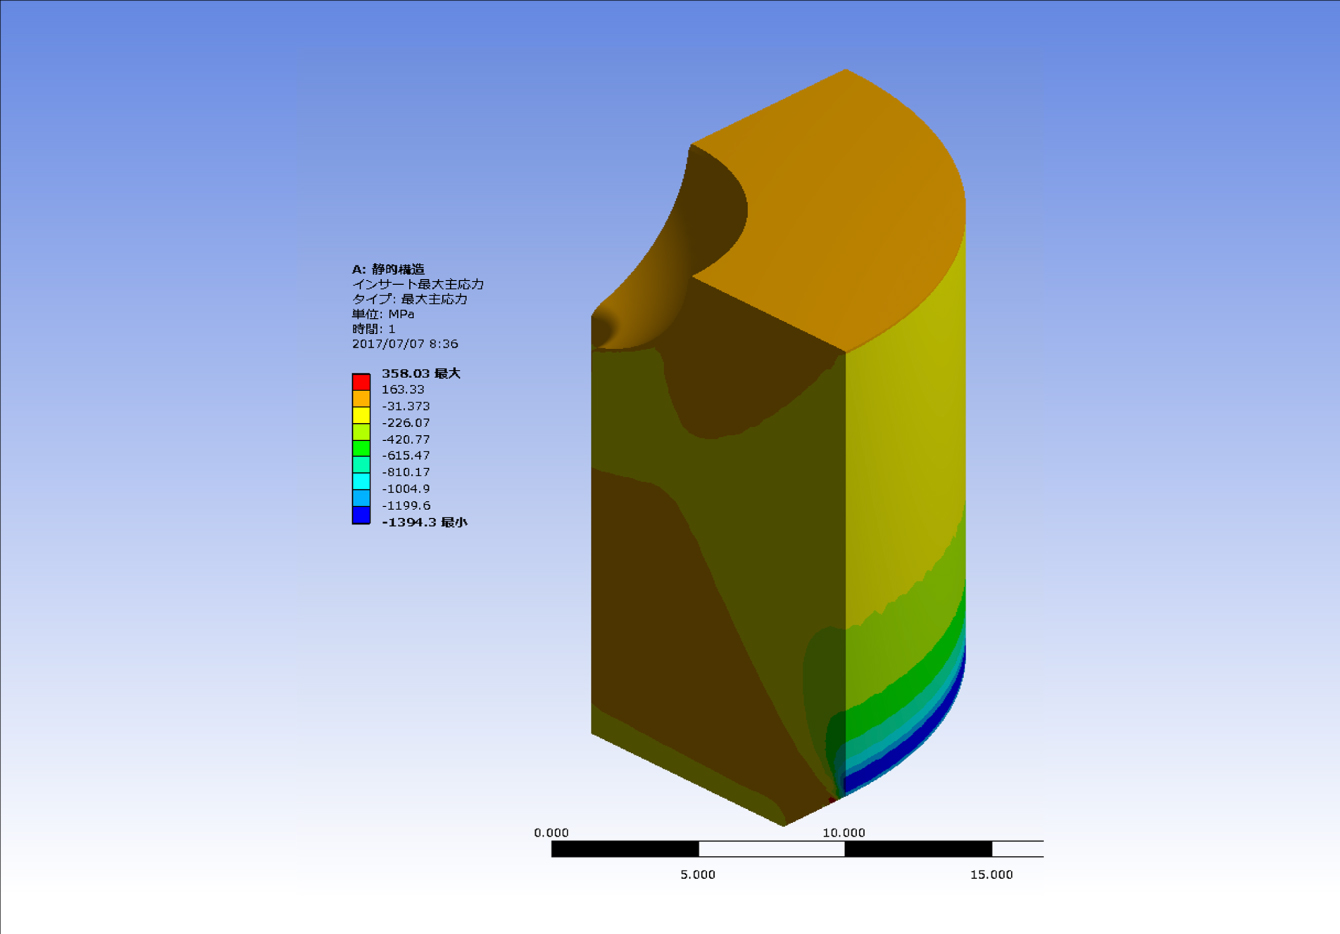Click the legend value -420.77

[x=405, y=439]
